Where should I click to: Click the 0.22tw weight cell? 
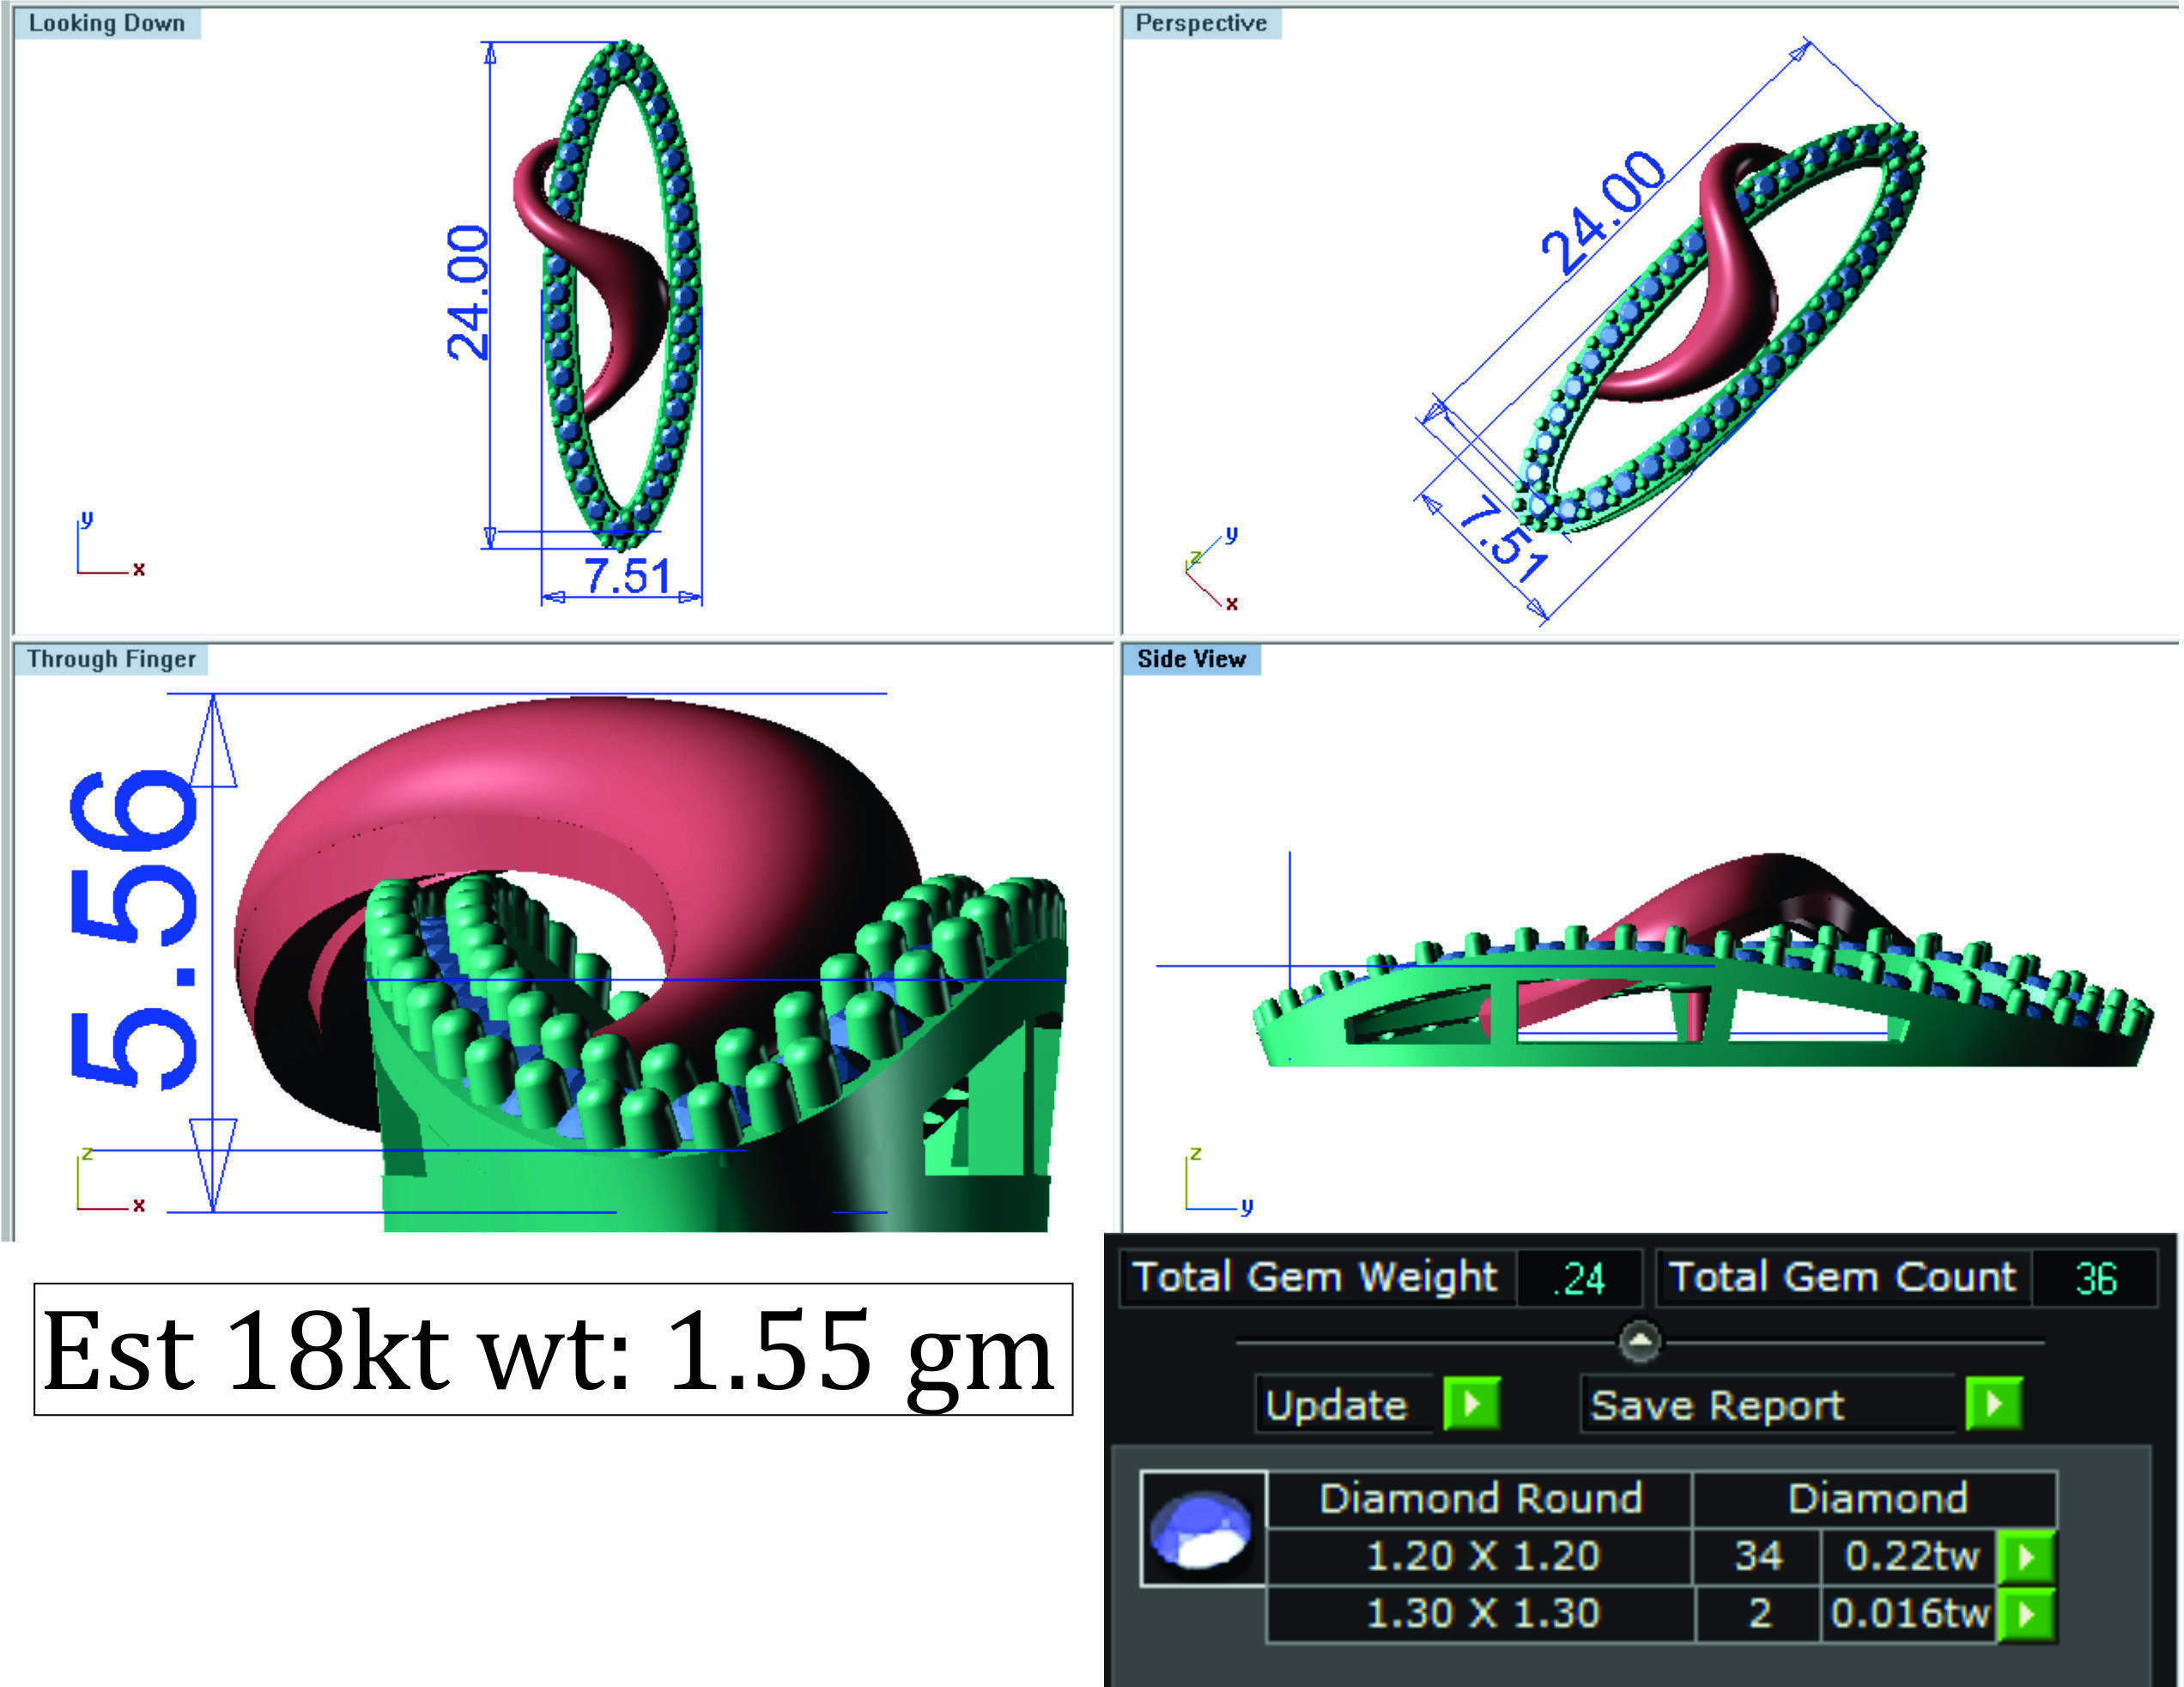(1911, 1556)
